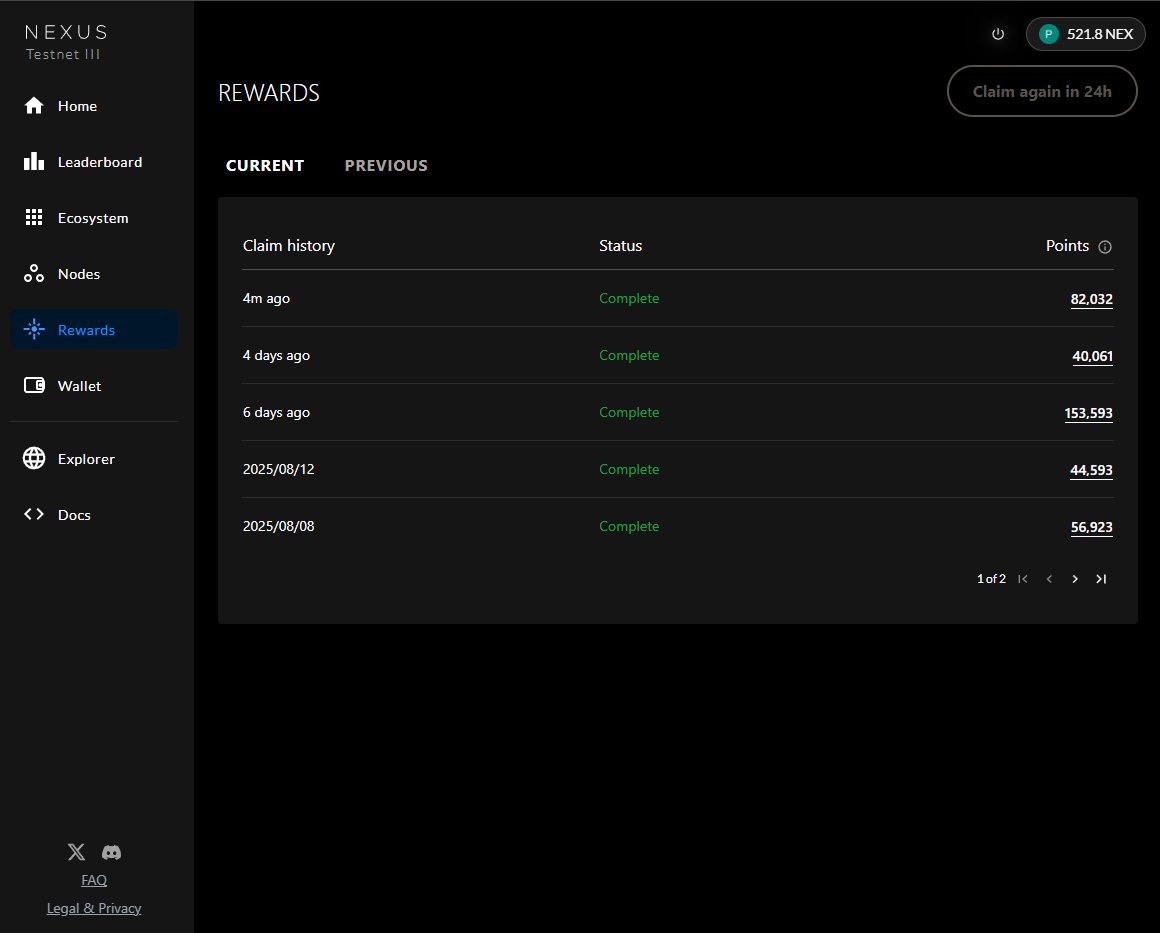1160x933 pixels.
Task: Open the X (Twitter) social icon
Action: (x=76, y=852)
